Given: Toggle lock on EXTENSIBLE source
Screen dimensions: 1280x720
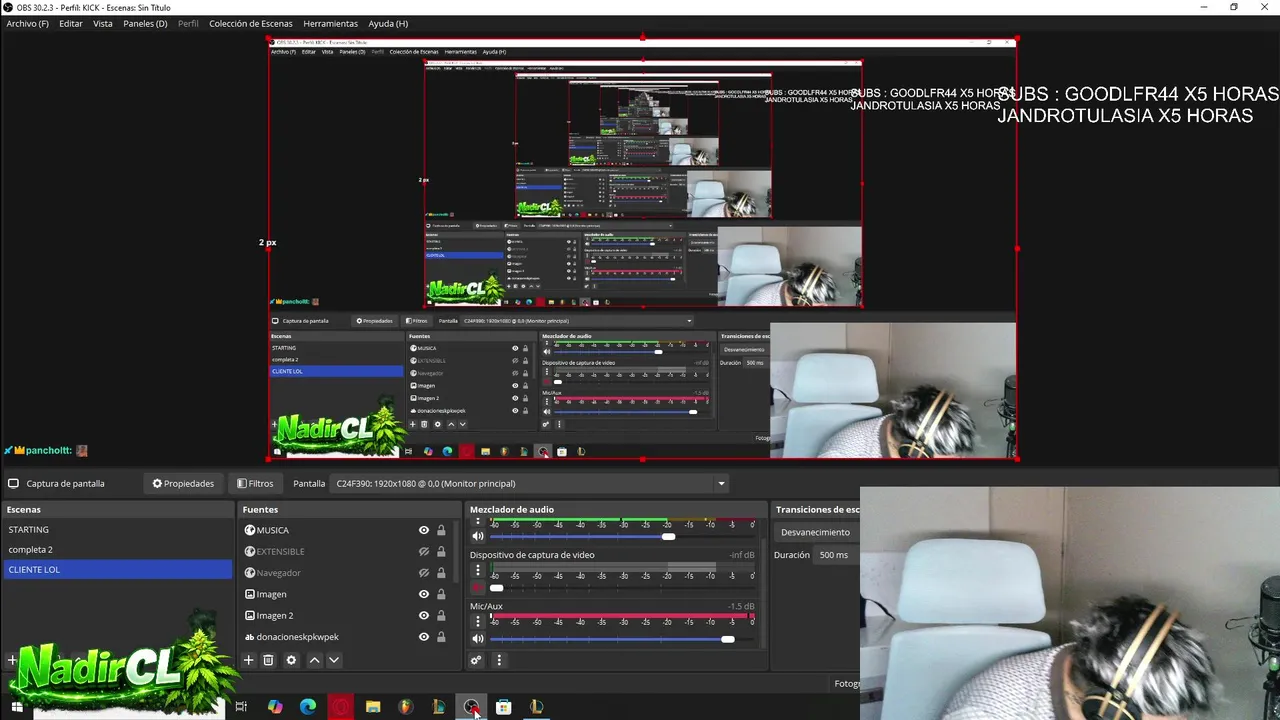Looking at the screenshot, I should [441, 552].
